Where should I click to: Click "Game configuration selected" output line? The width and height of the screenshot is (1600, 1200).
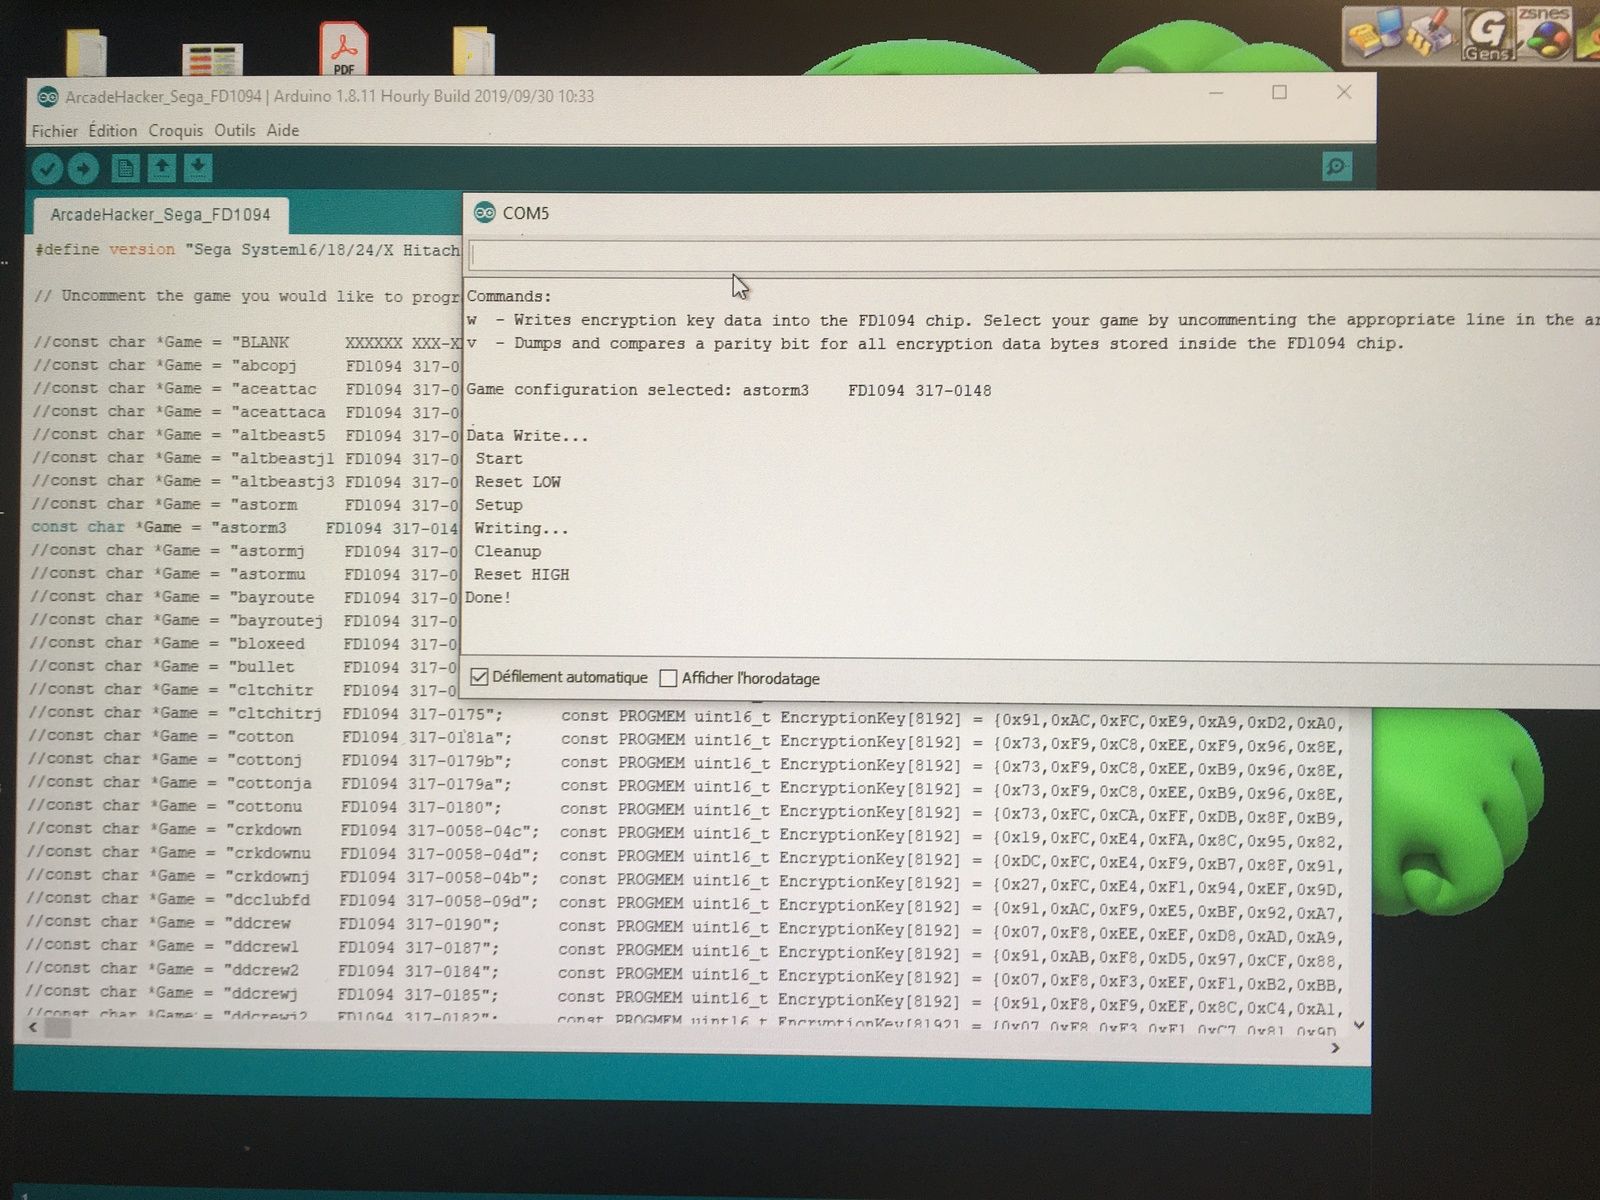[x=729, y=390]
